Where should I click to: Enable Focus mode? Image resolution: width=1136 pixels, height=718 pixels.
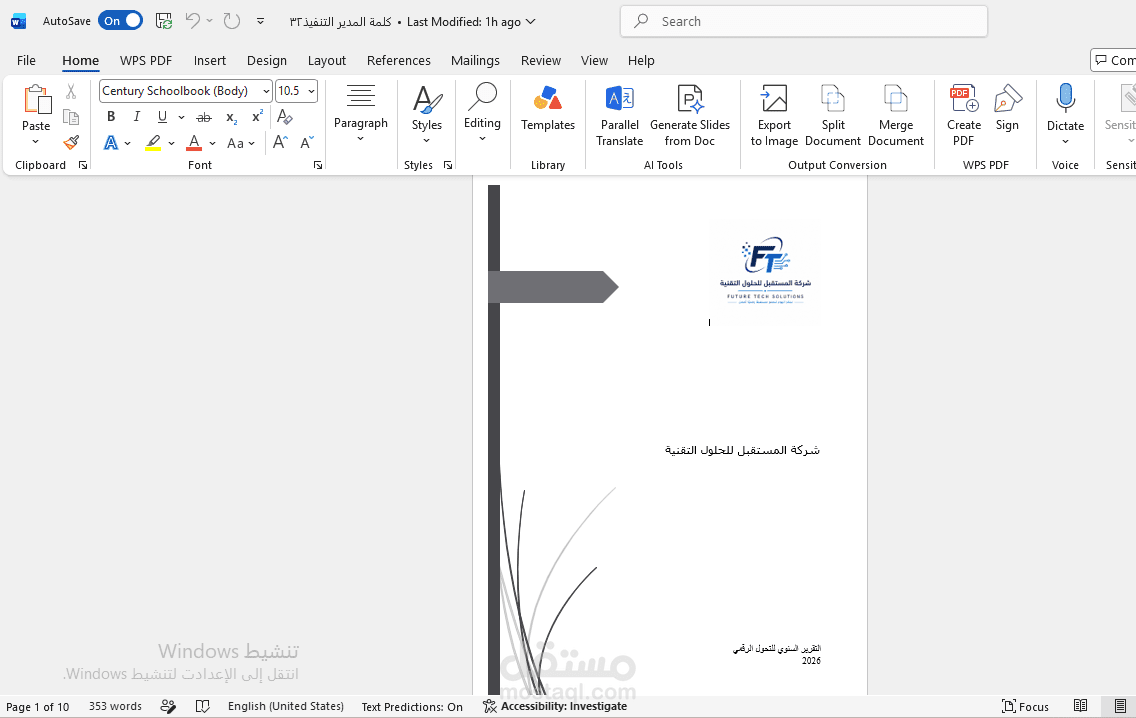click(x=1025, y=706)
